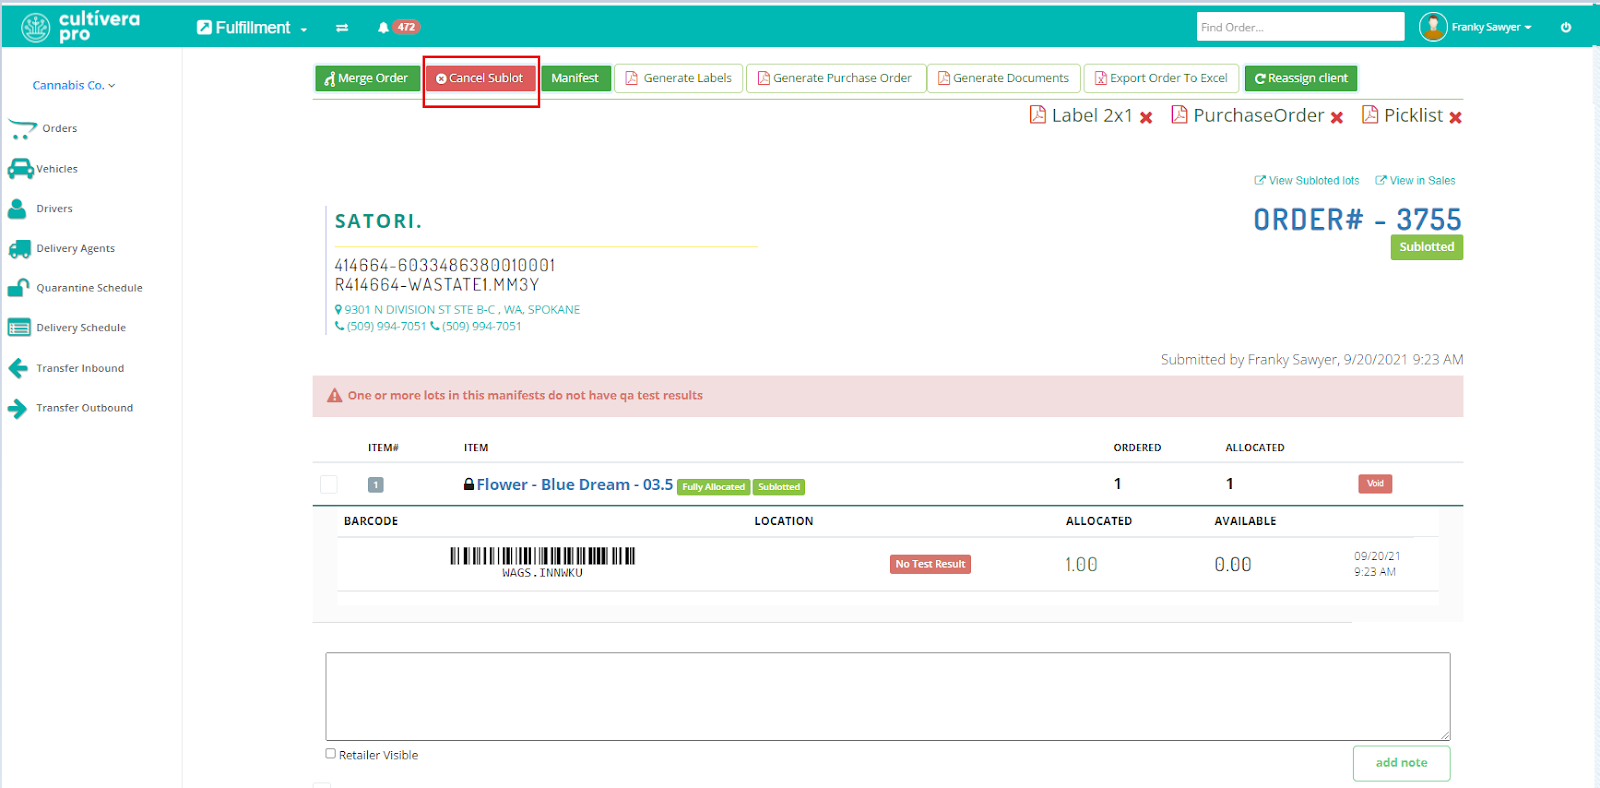
Task: Click the Fully Allocated badge
Action: (x=713, y=487)
